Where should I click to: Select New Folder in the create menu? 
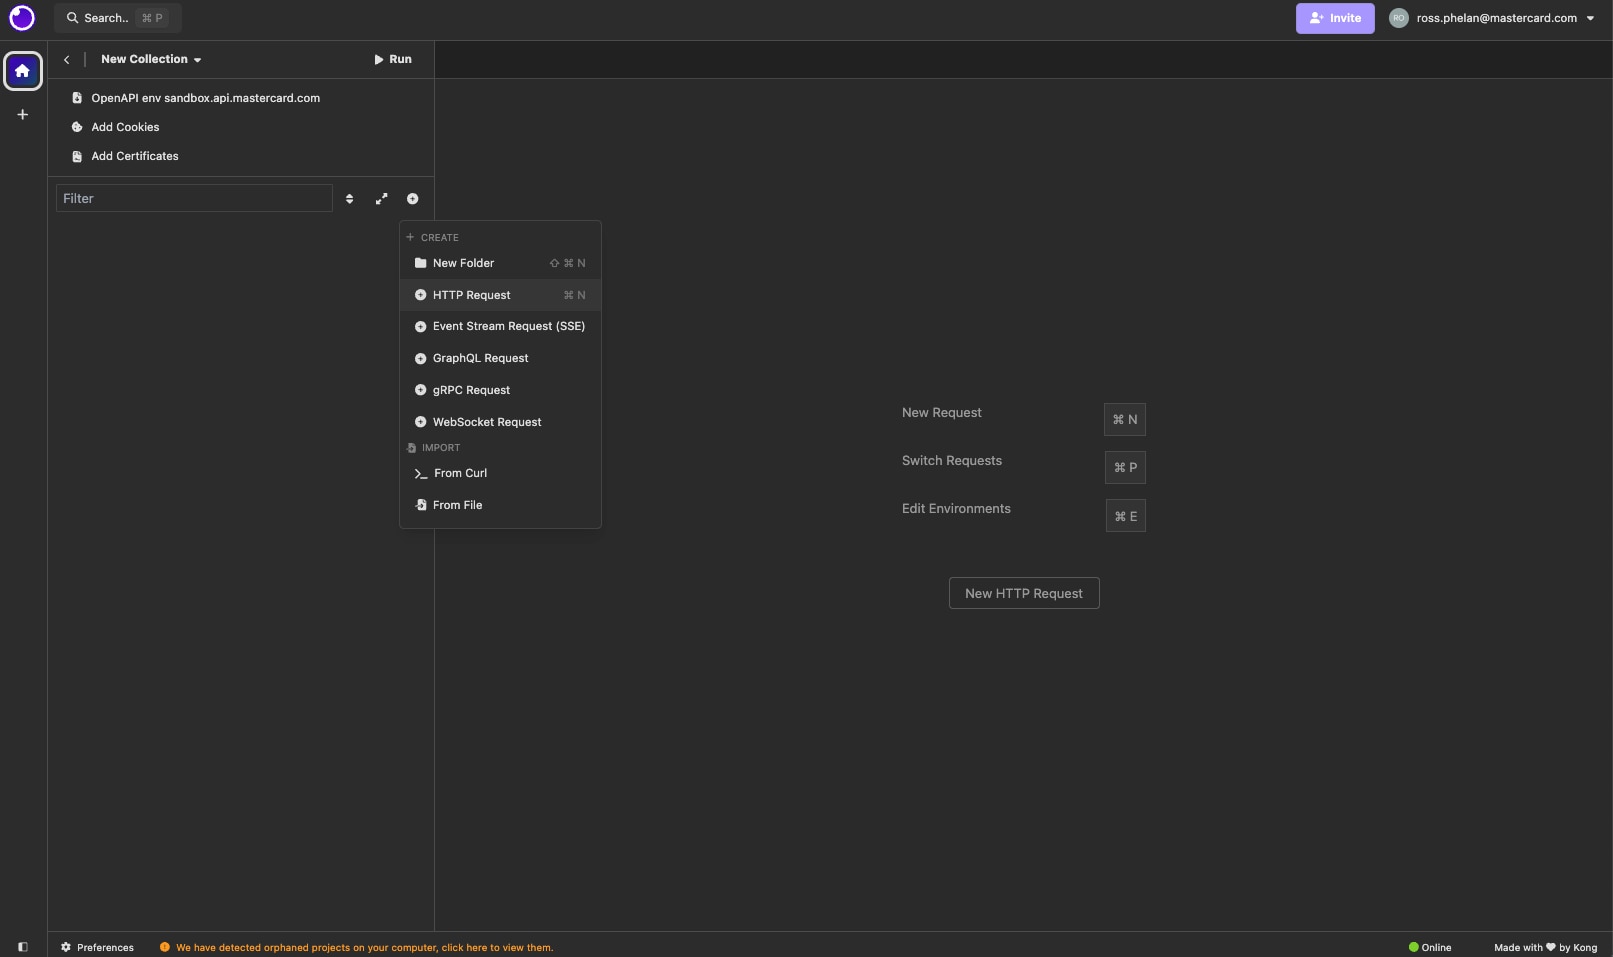click(x=463, y=263)
